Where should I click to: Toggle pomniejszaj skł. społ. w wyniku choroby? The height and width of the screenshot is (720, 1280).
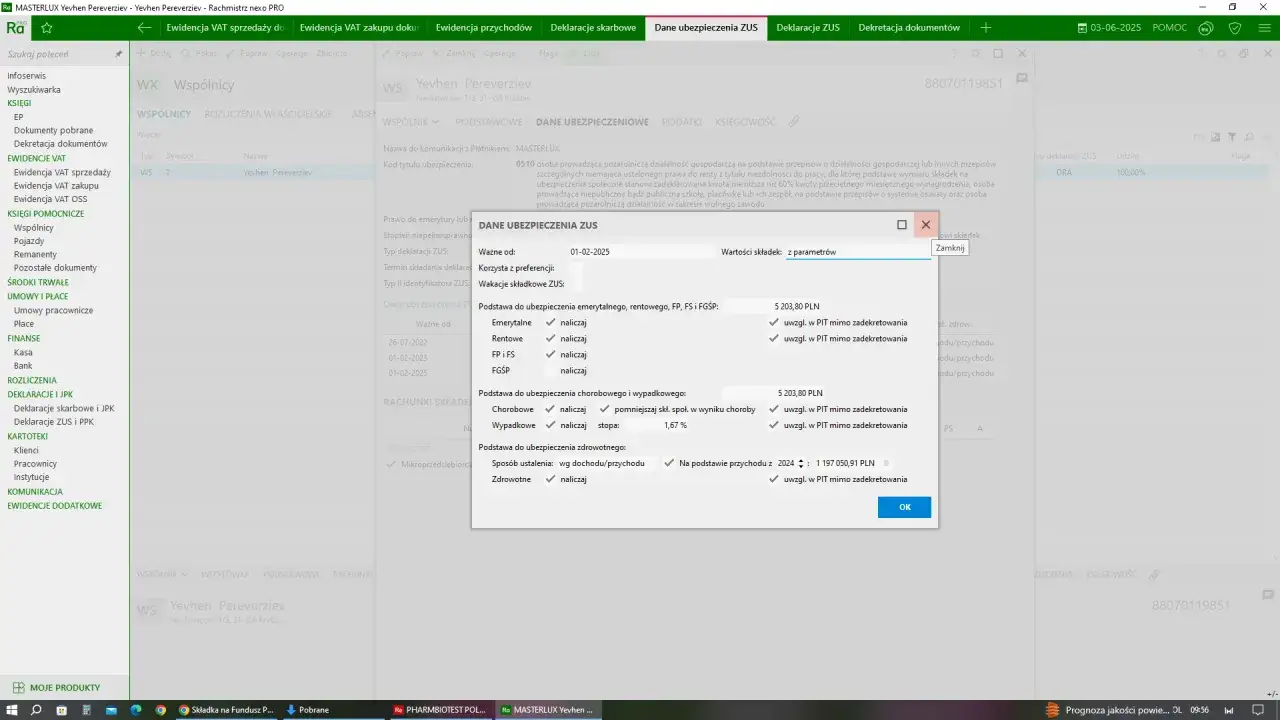pos(604,409)
